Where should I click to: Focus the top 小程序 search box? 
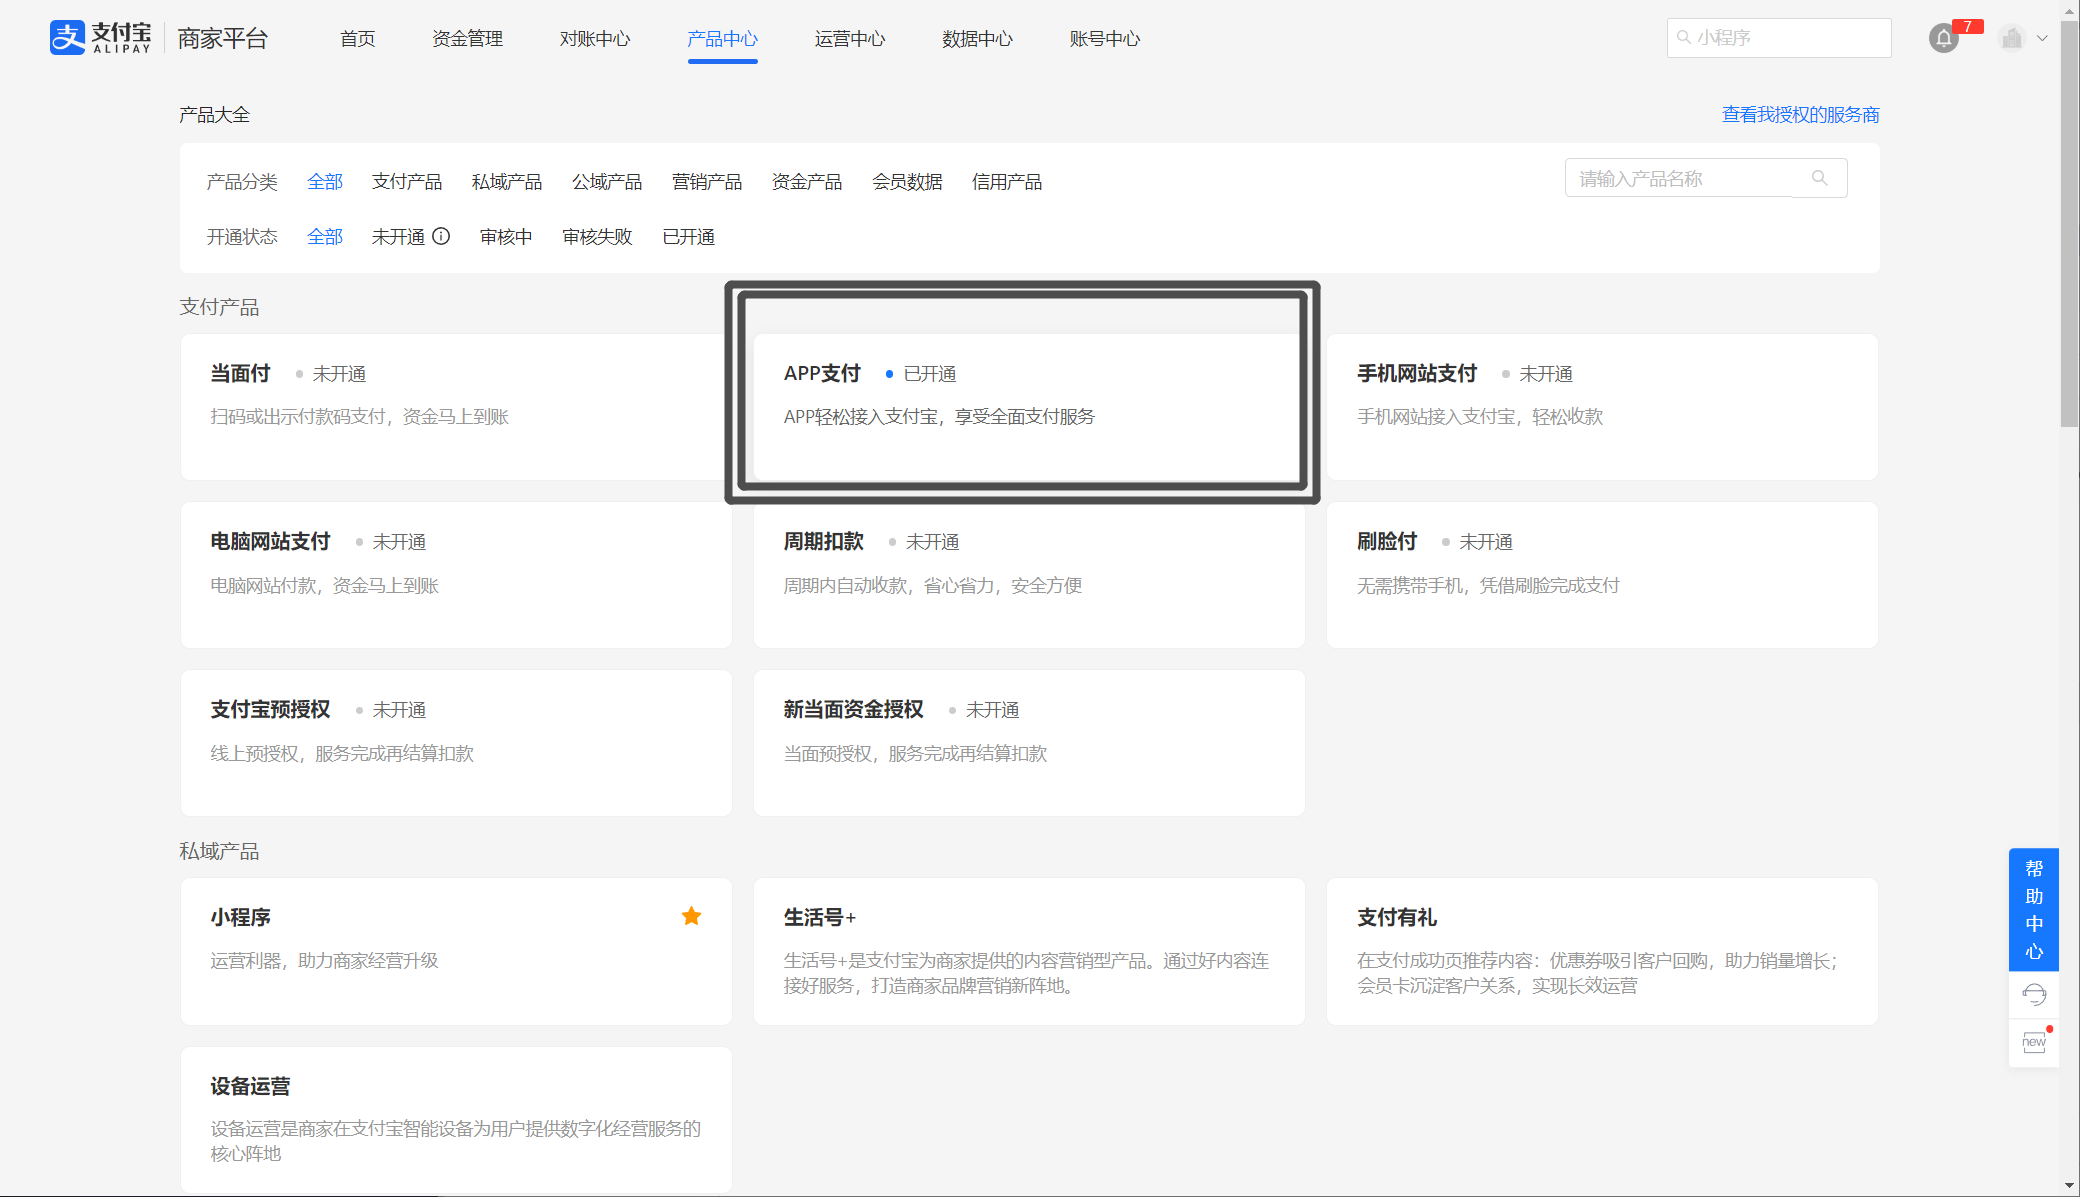click(1779, 38)
